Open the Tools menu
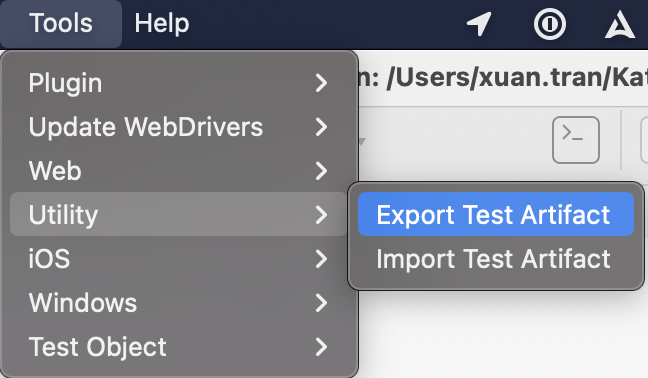 pyautogui.click(x=61, y=23)
